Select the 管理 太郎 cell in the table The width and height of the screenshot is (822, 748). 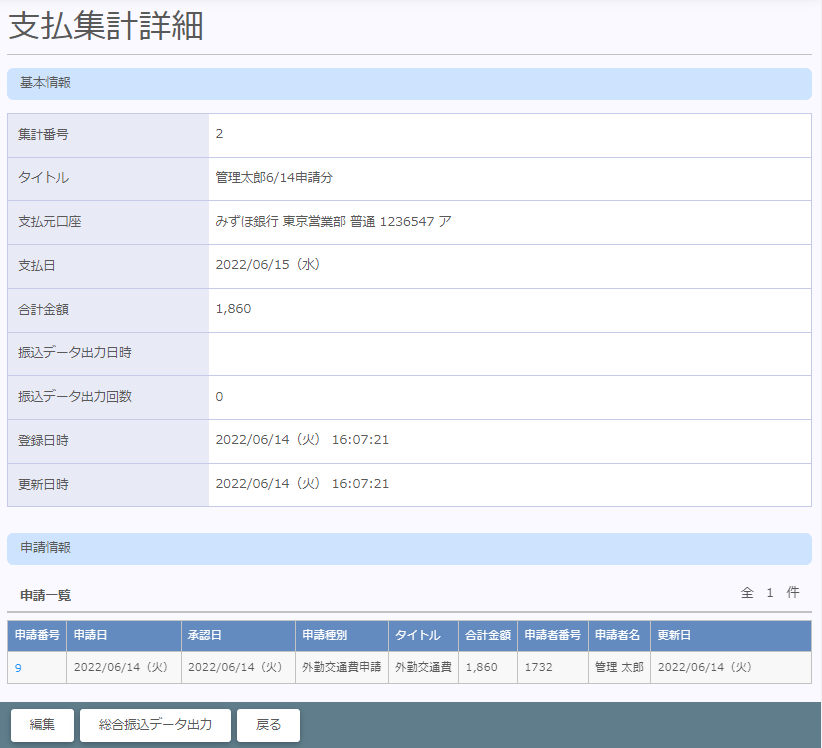[619, 668]
